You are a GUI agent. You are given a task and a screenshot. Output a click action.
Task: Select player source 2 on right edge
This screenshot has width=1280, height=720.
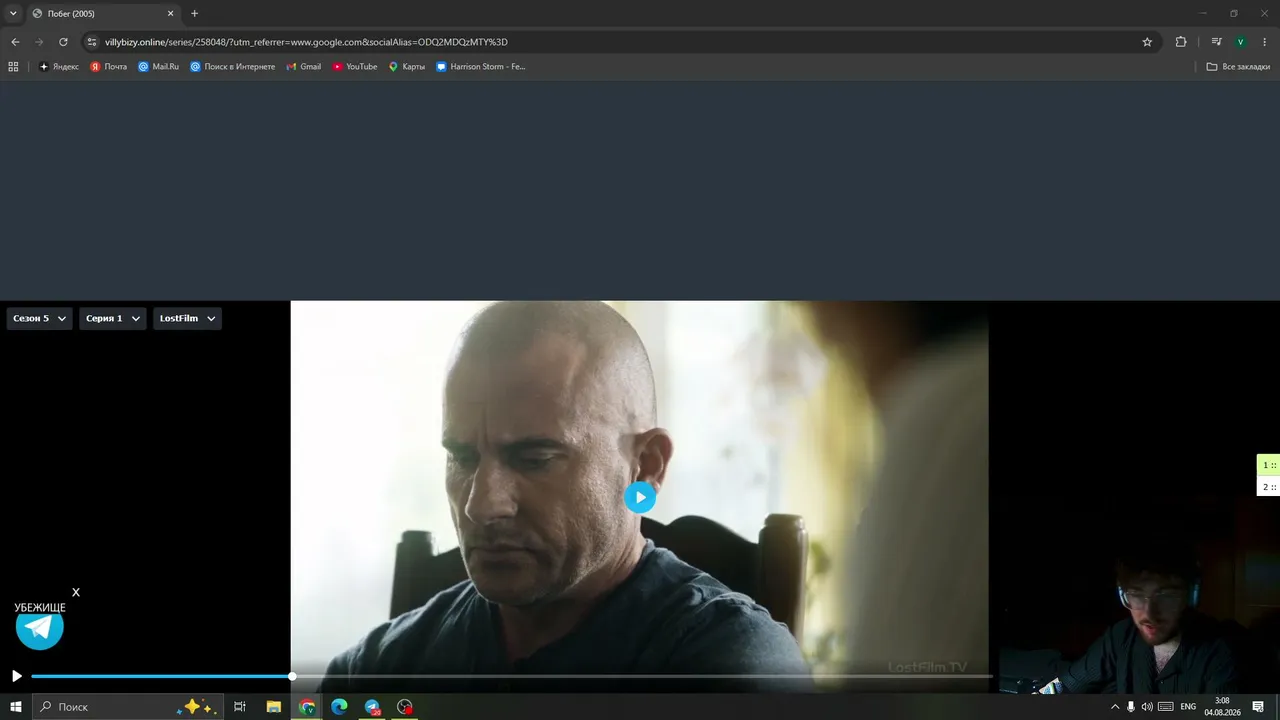tap(1269, 487)
